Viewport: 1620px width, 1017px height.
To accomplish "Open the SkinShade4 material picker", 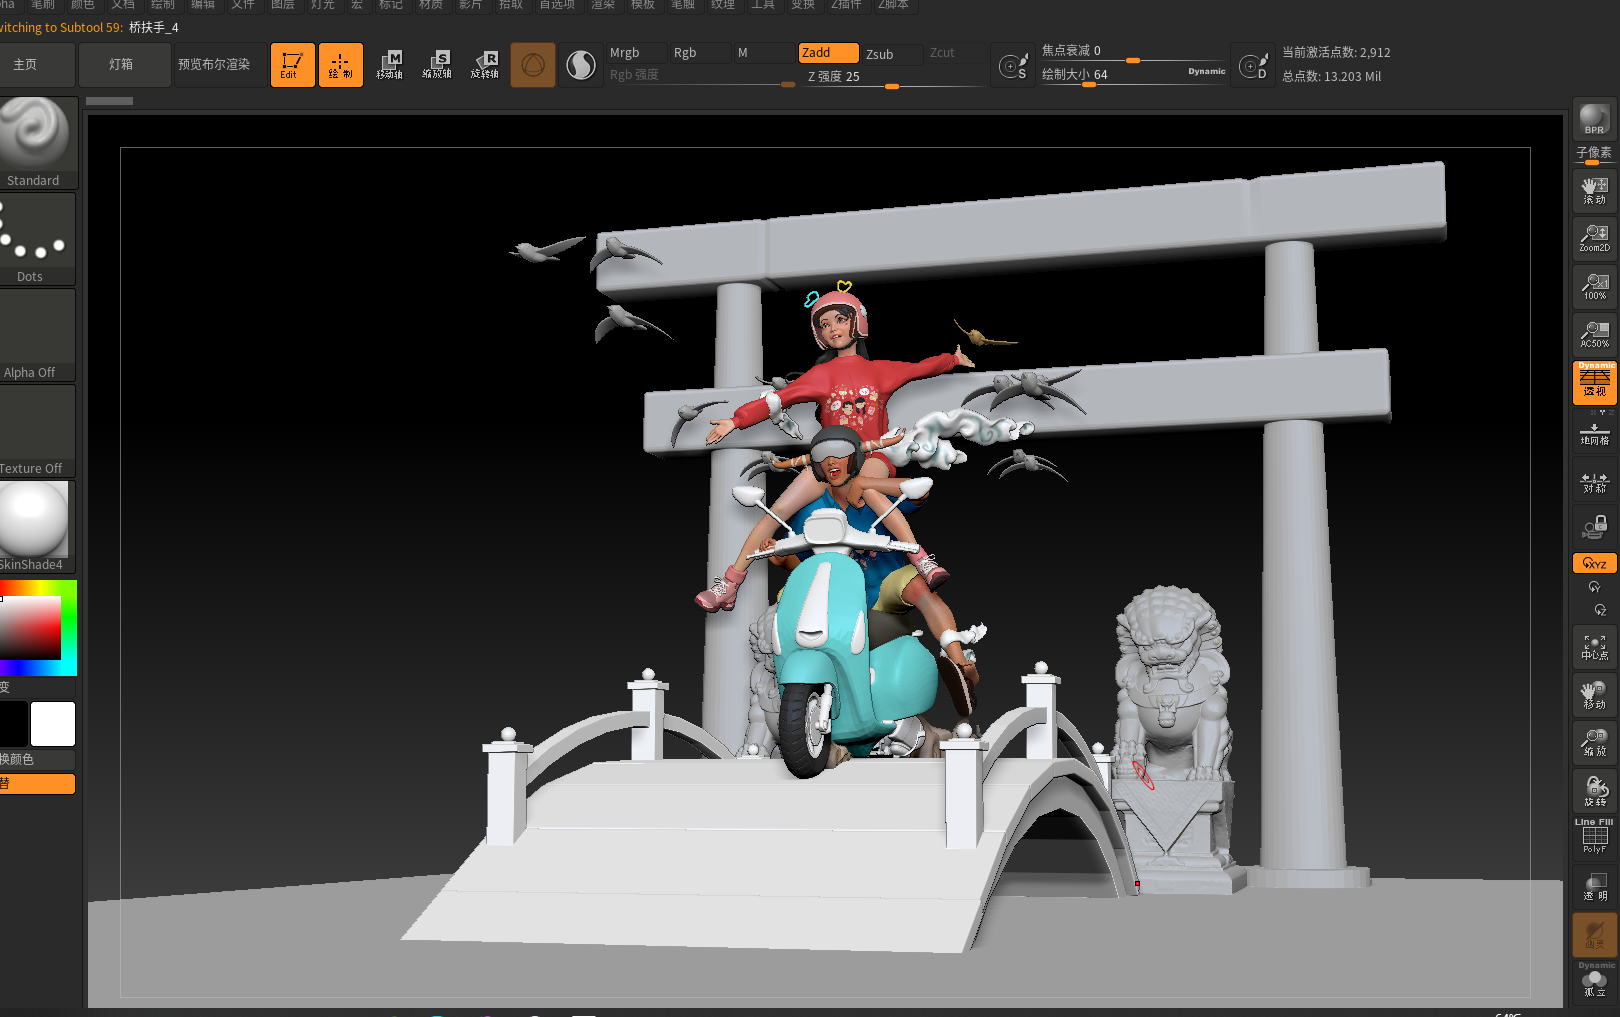I will click(38, 526).
